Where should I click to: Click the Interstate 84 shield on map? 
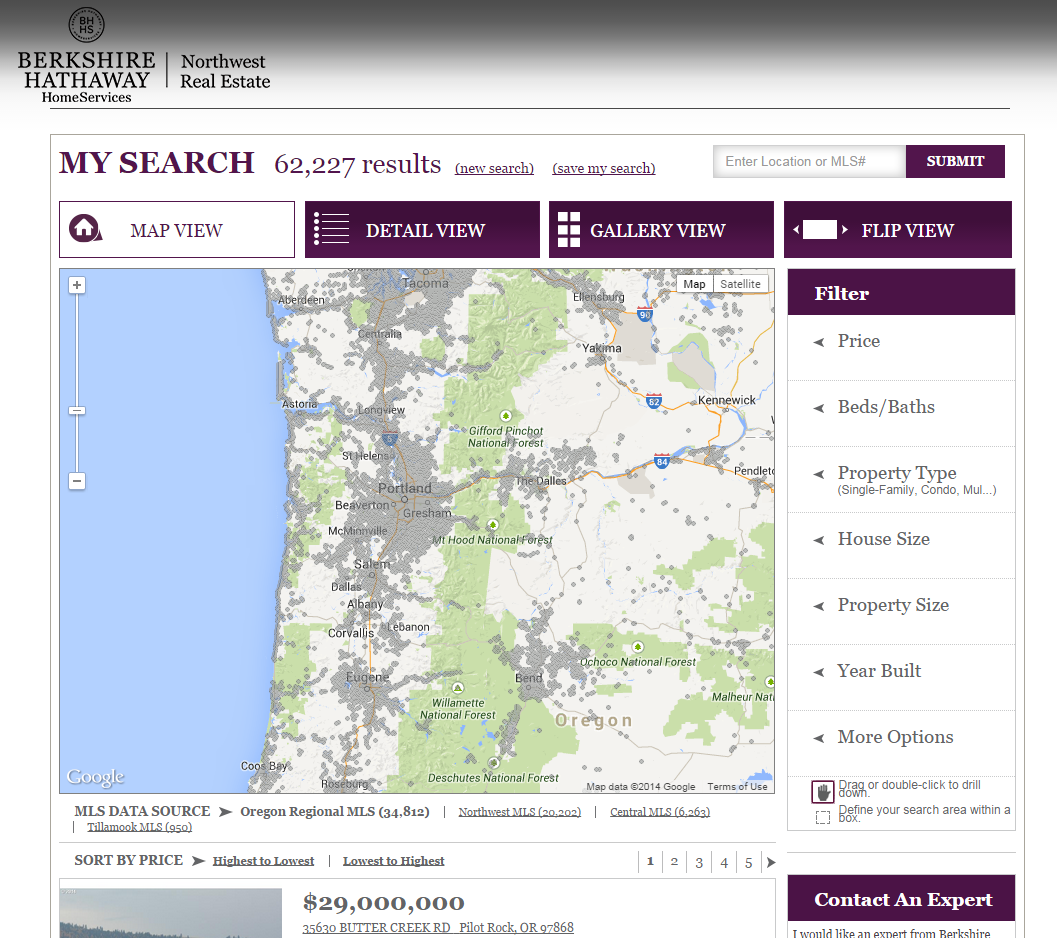tap(662, 461)
